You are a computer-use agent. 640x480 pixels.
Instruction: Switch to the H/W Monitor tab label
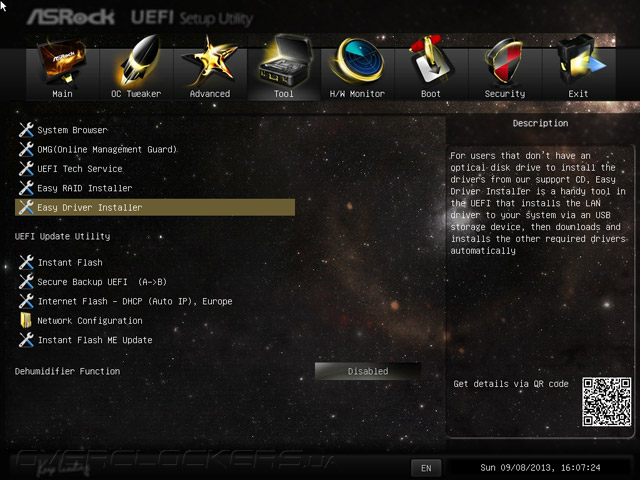[357, 94]
